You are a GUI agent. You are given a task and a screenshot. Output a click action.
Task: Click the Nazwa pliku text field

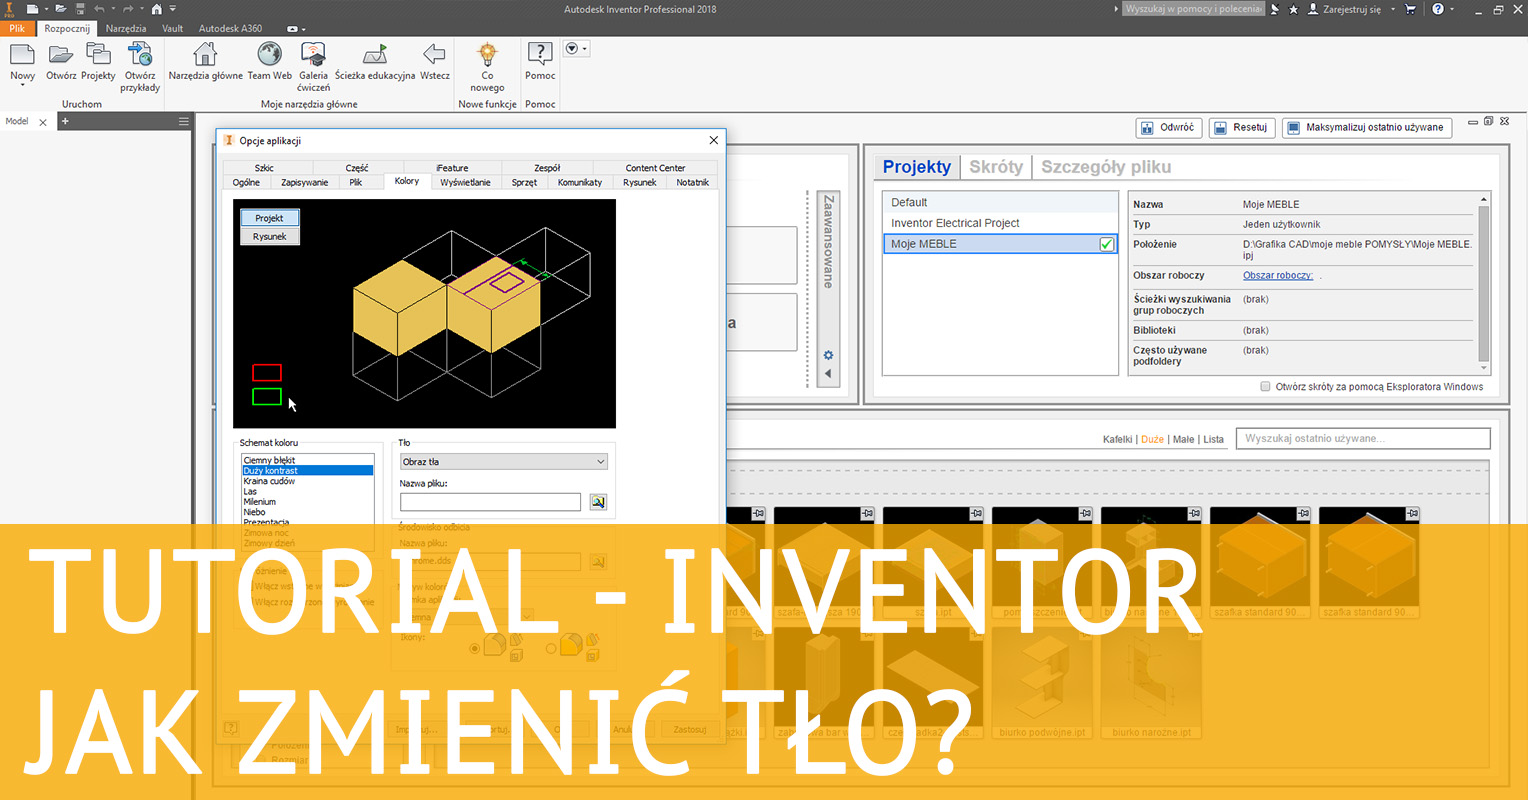(490, 502)
